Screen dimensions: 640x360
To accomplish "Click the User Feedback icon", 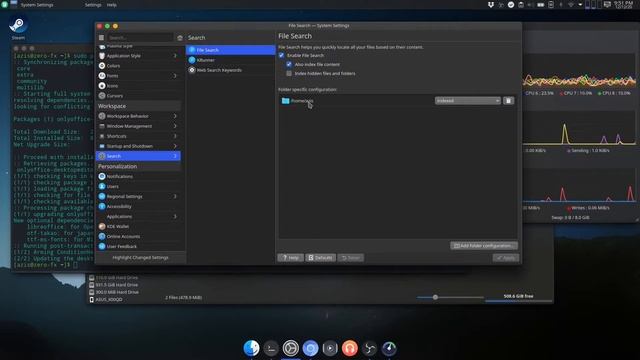I will 102,246.
